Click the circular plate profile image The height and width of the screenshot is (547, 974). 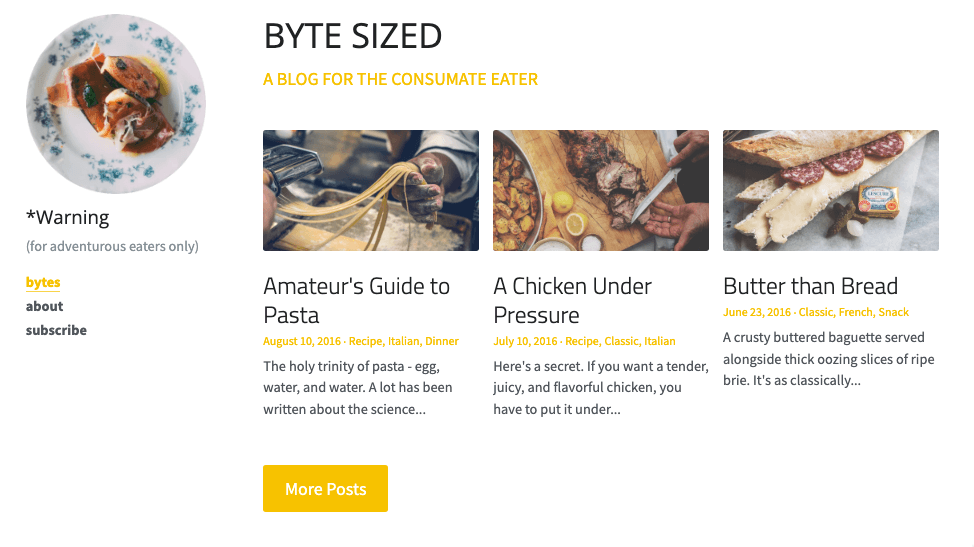pos(115,104)
